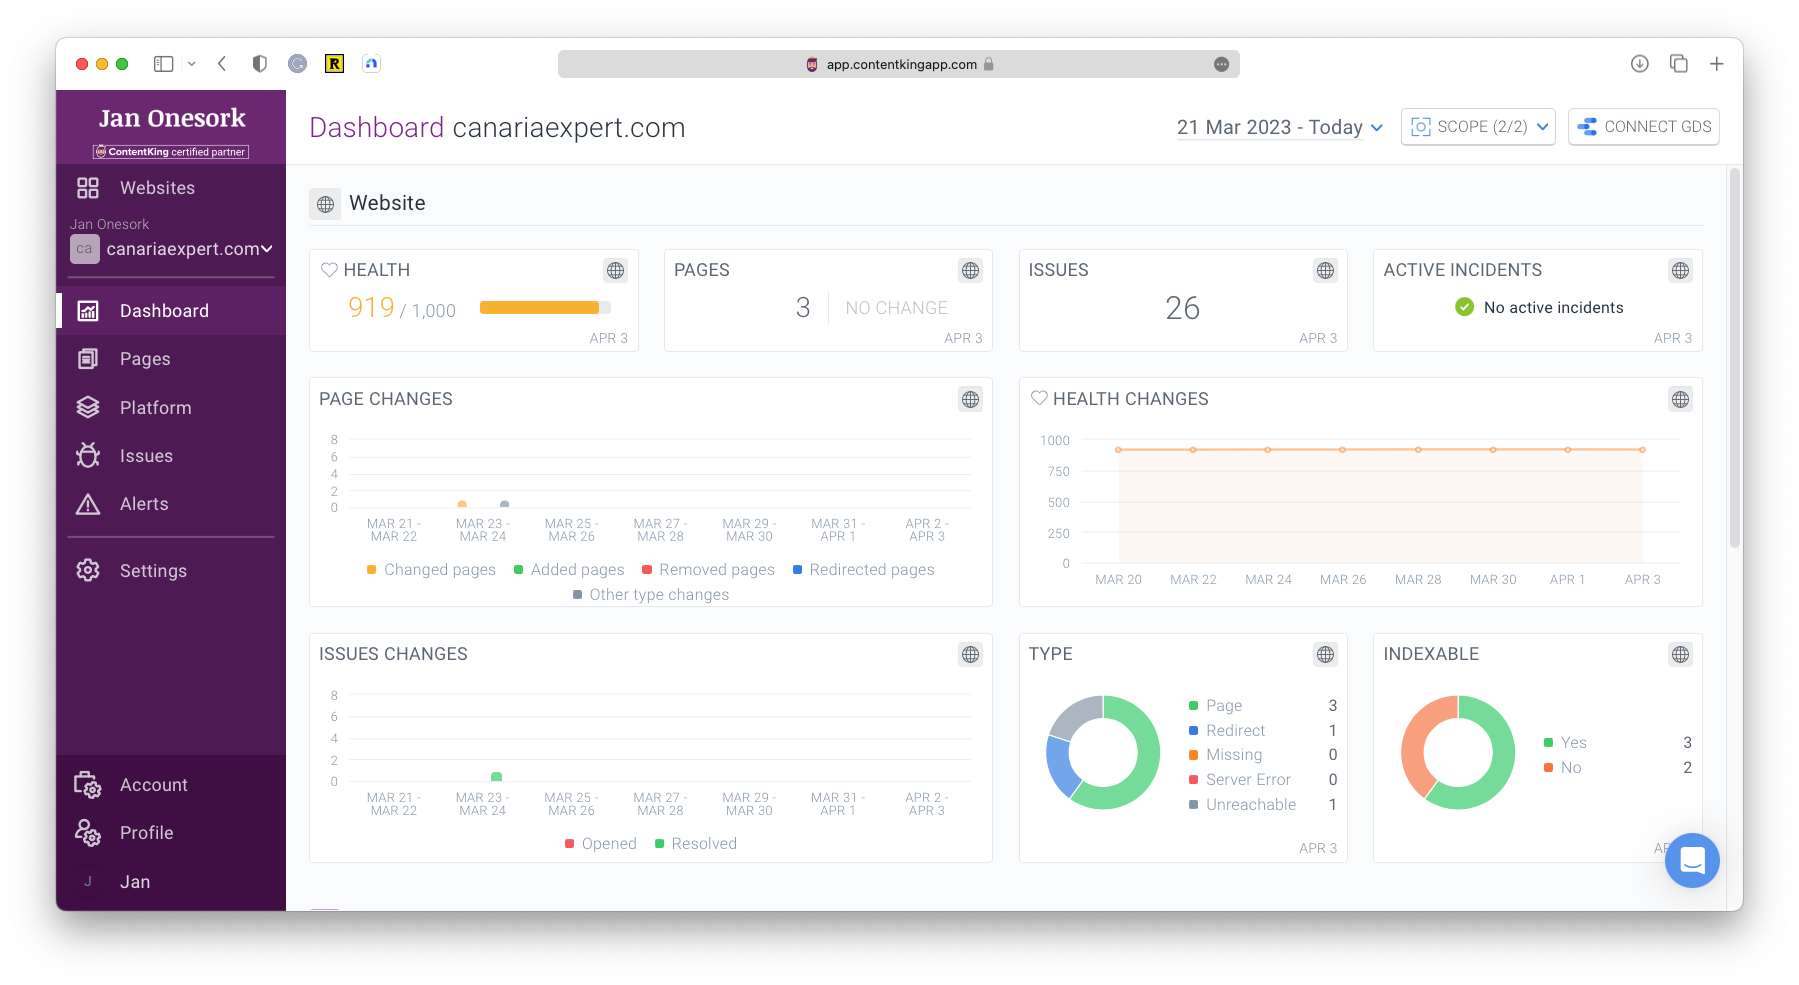The image size is (1799, 985).
Task: Click globe icon on PAGE CHANGES card
Action: [970, 399]
